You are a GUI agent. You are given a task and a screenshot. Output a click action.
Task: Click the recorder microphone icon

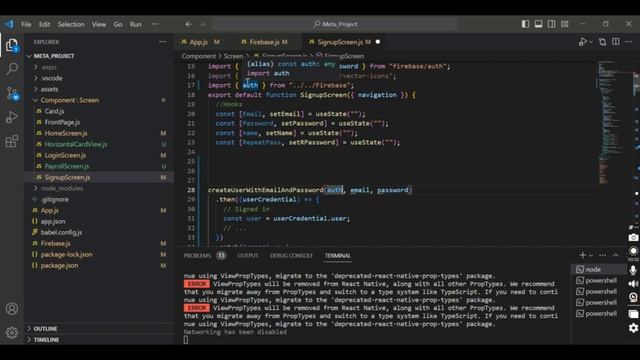(633, 269)
